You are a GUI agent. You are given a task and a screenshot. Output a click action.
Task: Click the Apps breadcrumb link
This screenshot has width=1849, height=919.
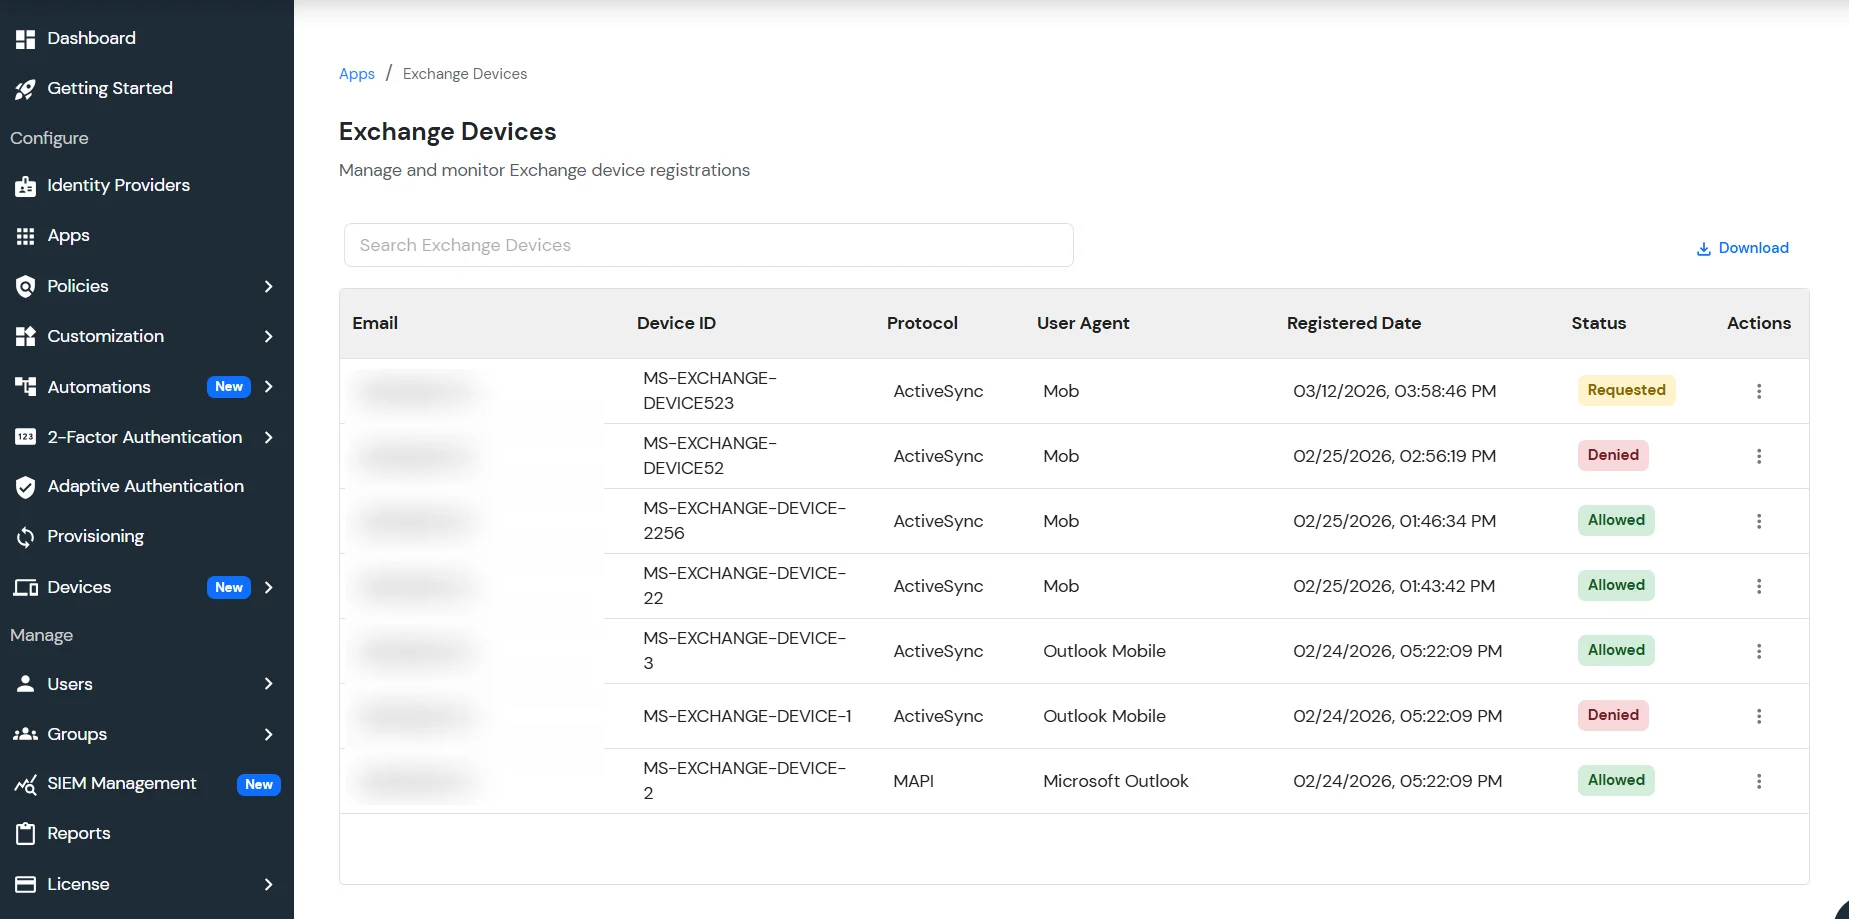357,73
